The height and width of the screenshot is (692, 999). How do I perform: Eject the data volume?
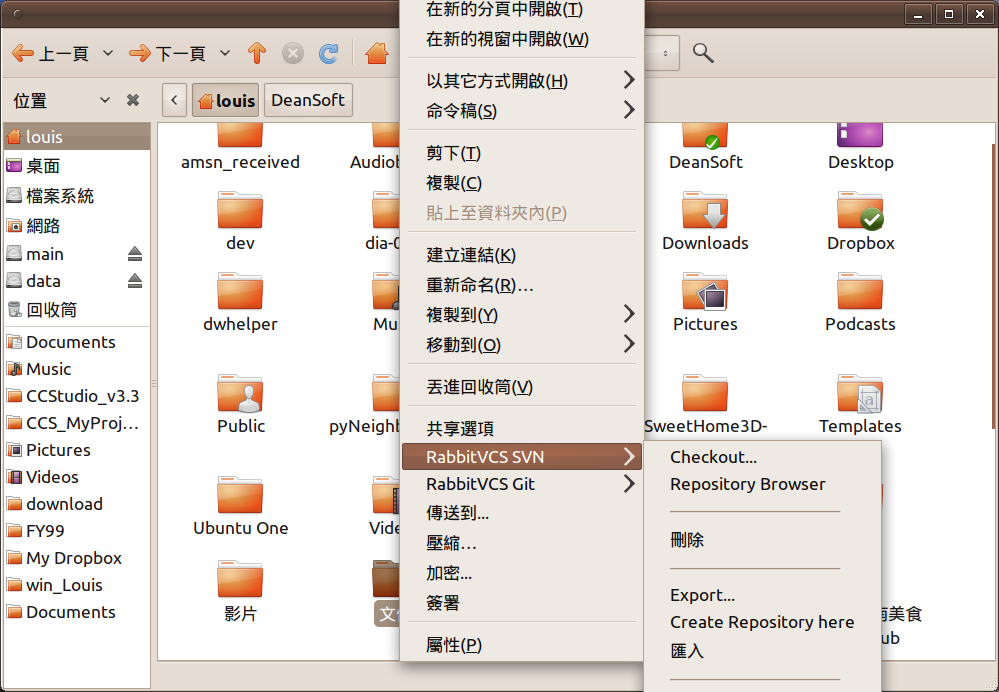134,280
